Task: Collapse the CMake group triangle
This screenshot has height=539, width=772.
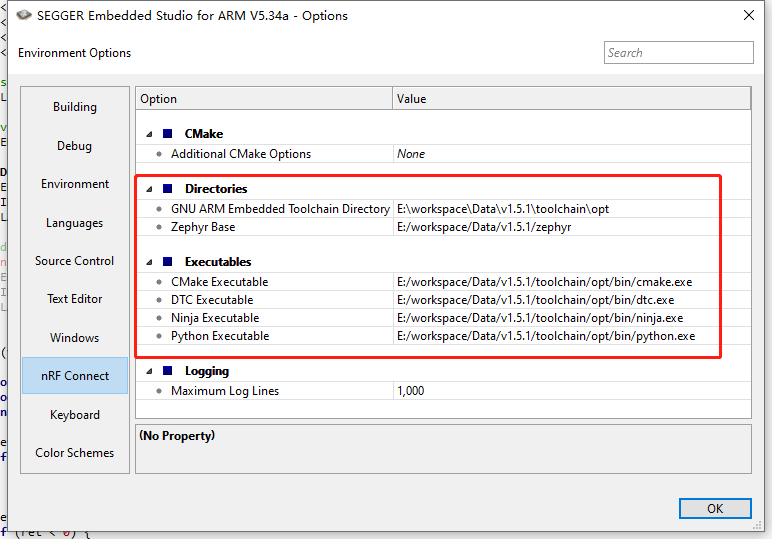Action: [149, 134]
